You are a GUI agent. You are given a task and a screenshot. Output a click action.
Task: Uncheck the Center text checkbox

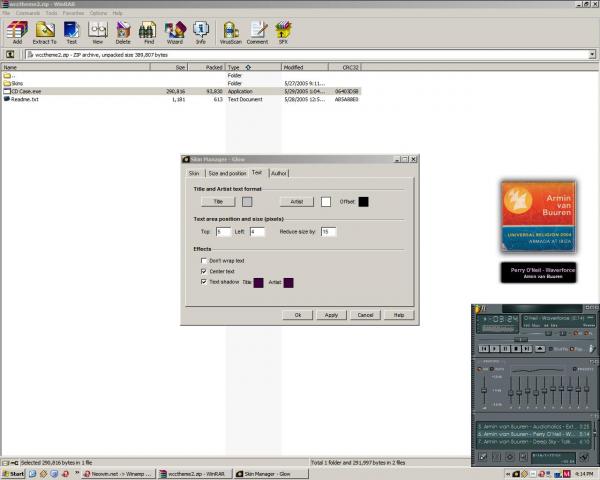(204, 271)
